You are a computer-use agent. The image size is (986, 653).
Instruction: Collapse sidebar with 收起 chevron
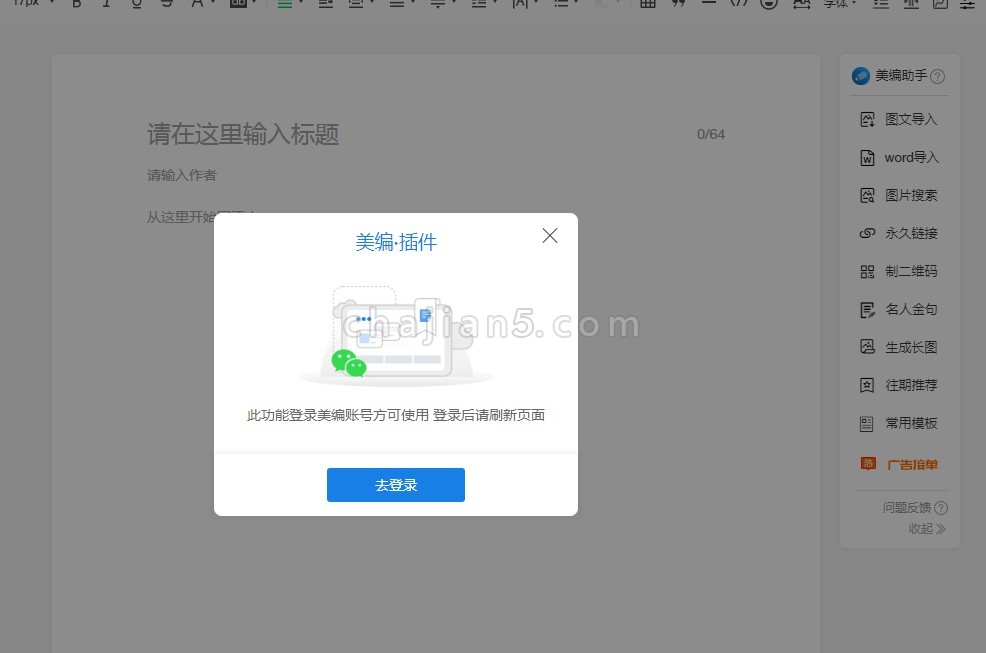pos(927,528)
